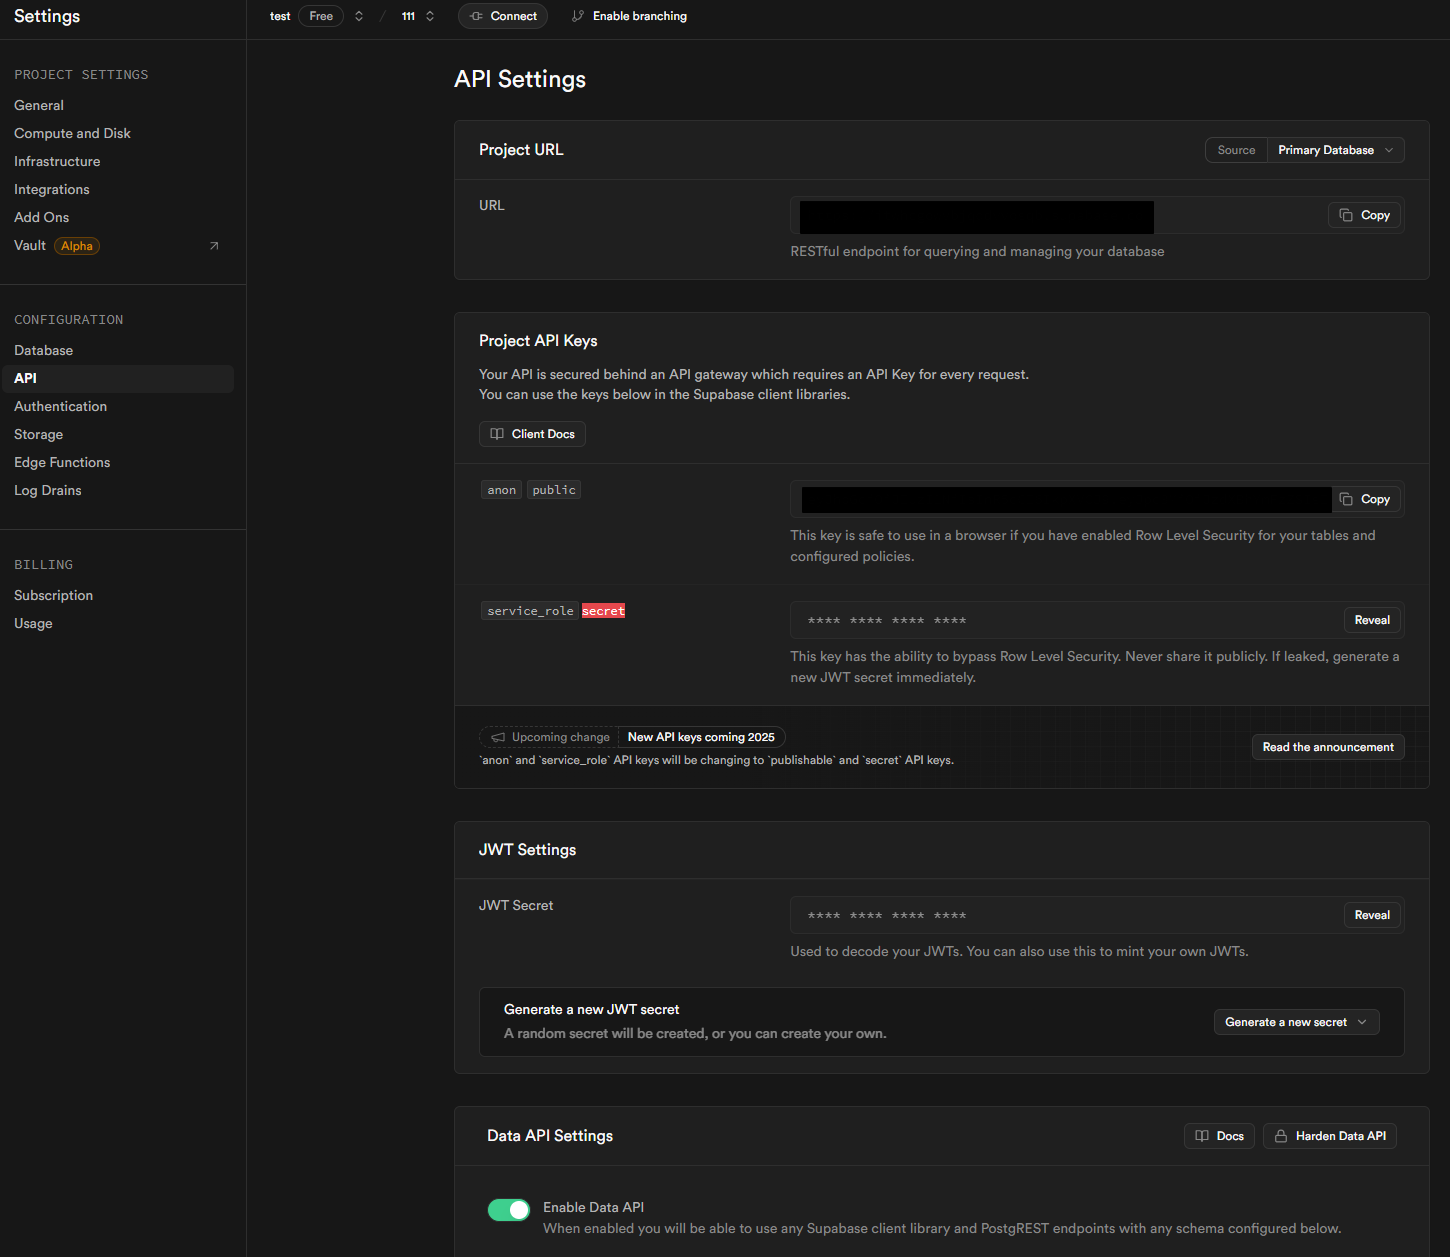Click the git branch icon beside Enable branching
This screenshot has width=1450, height=1257.
[x=578, y=16]
